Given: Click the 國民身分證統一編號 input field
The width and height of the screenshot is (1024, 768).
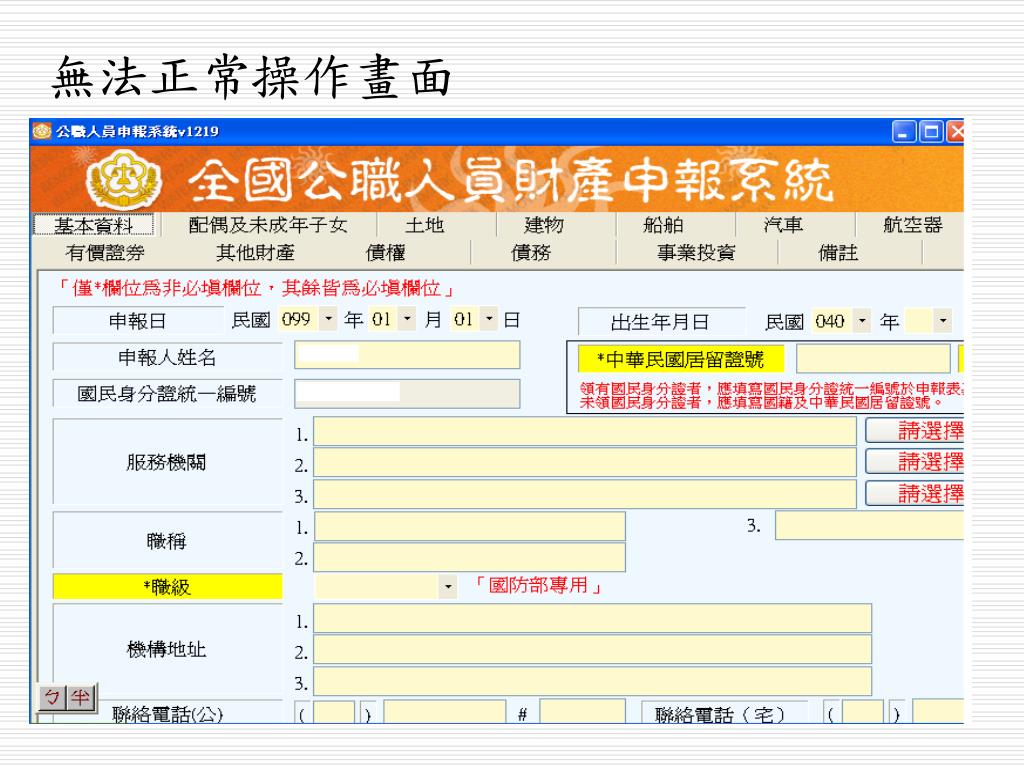Looking at the screenshot, I should tap(407, 394).
